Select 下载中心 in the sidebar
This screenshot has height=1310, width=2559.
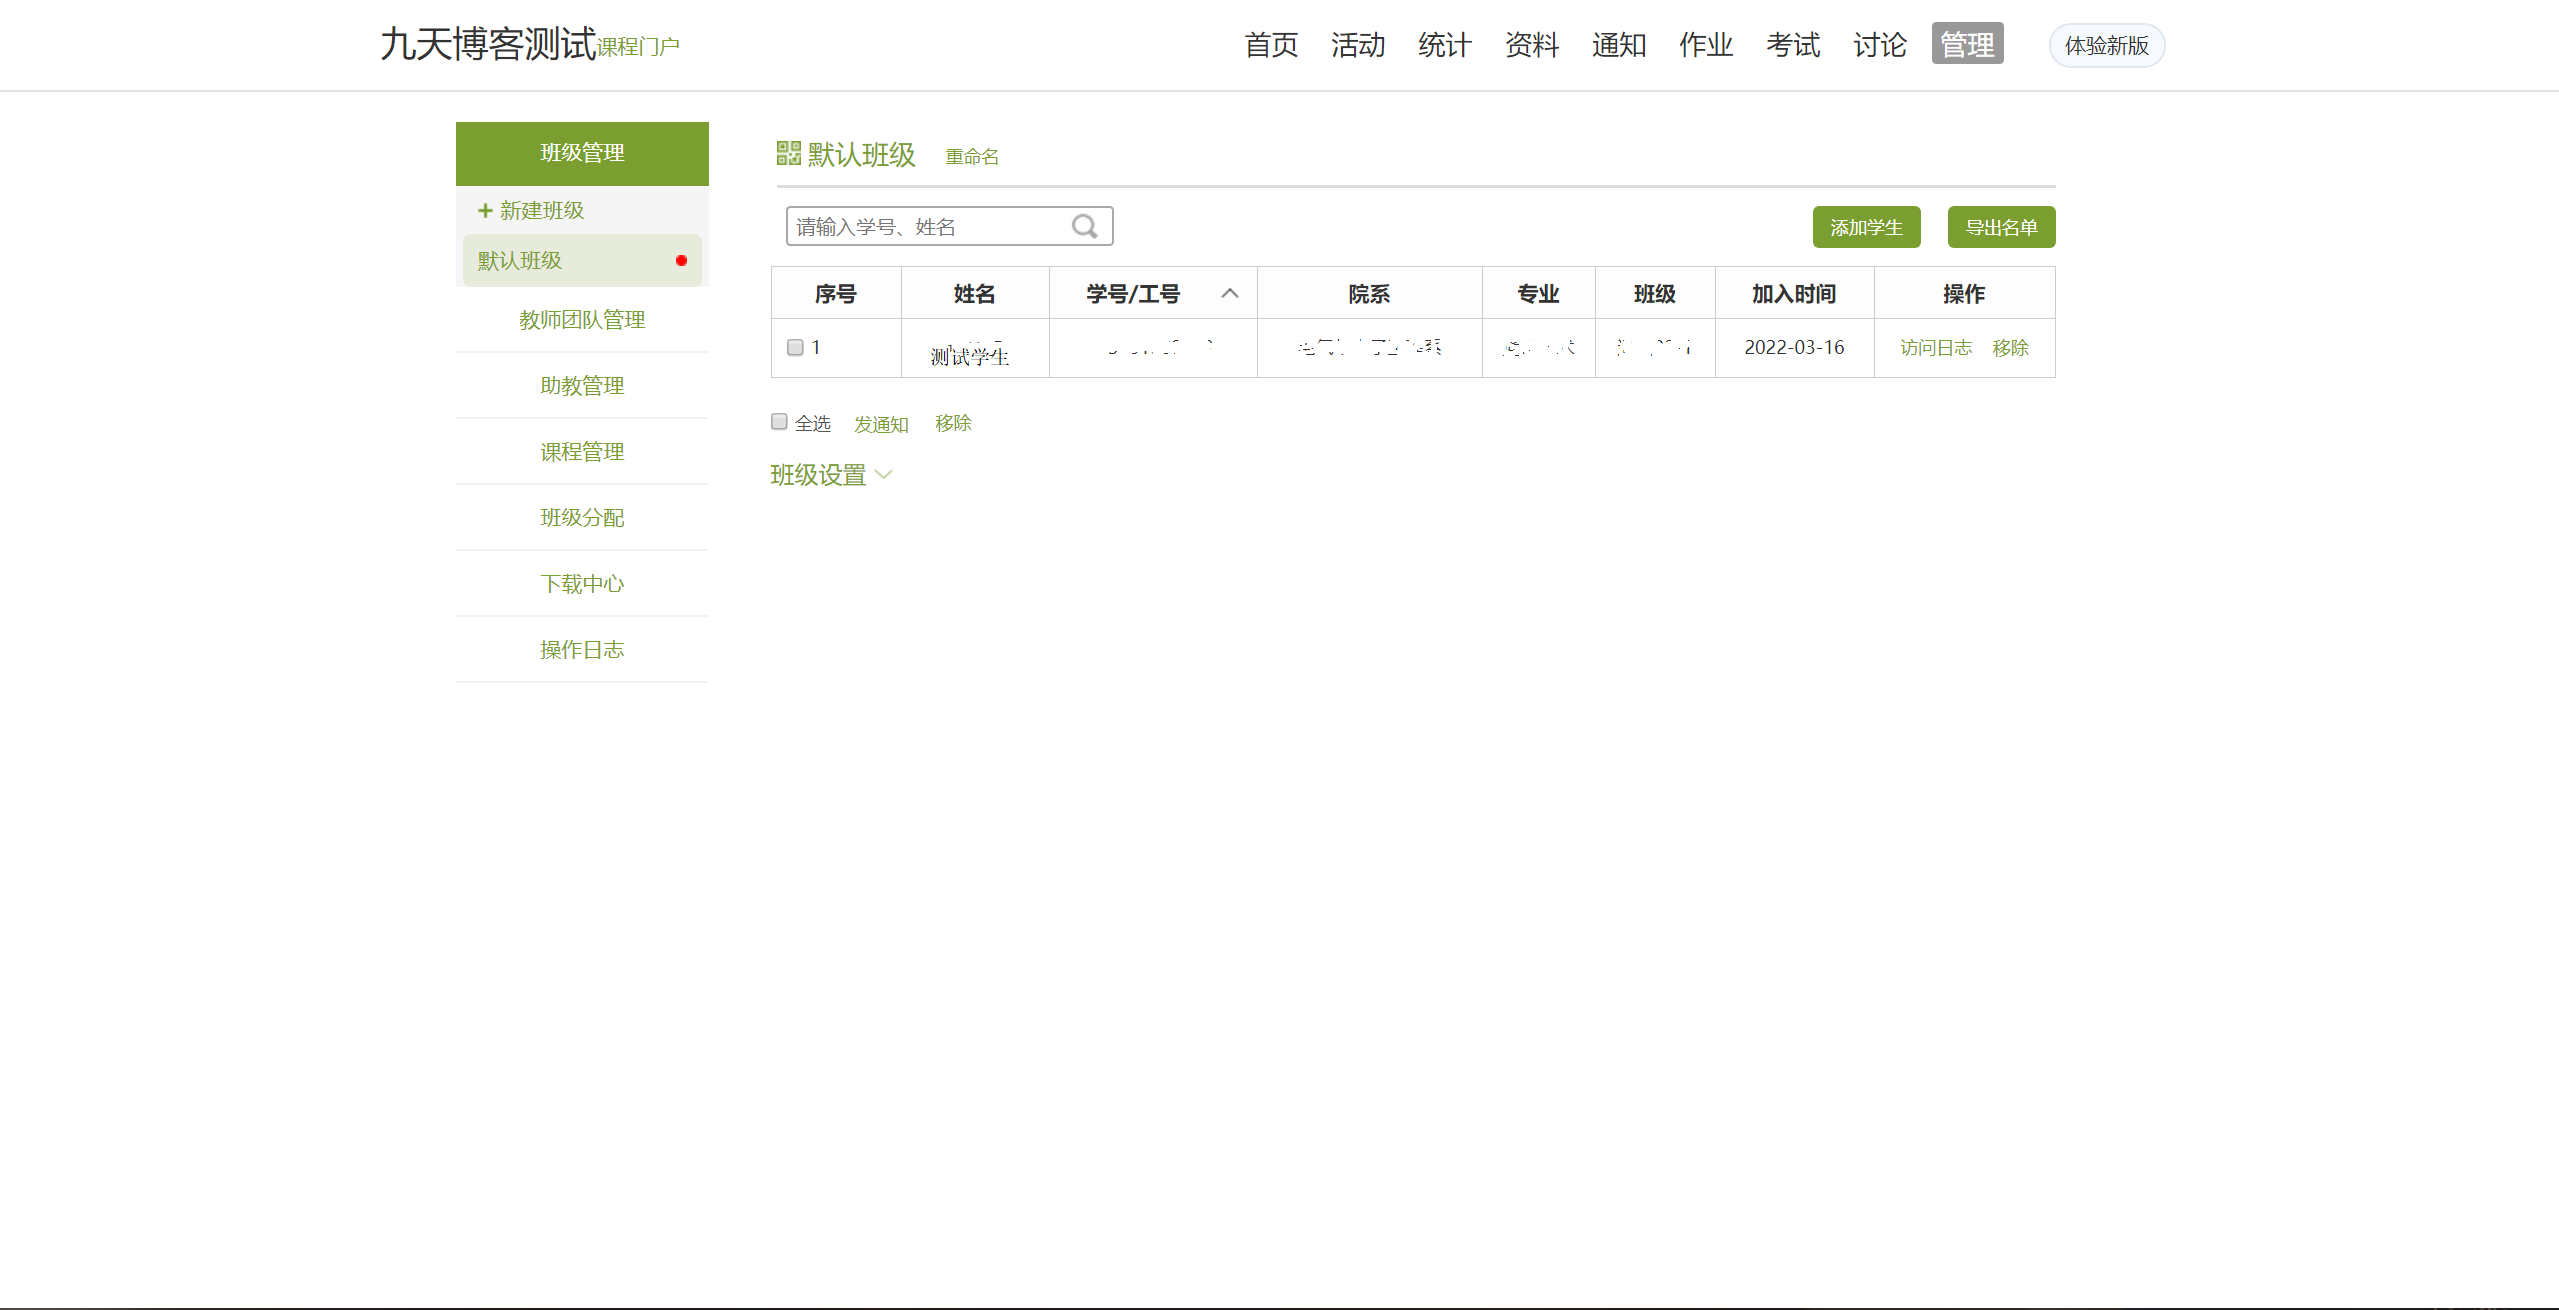pyautogui.click(x=581, y=583)
